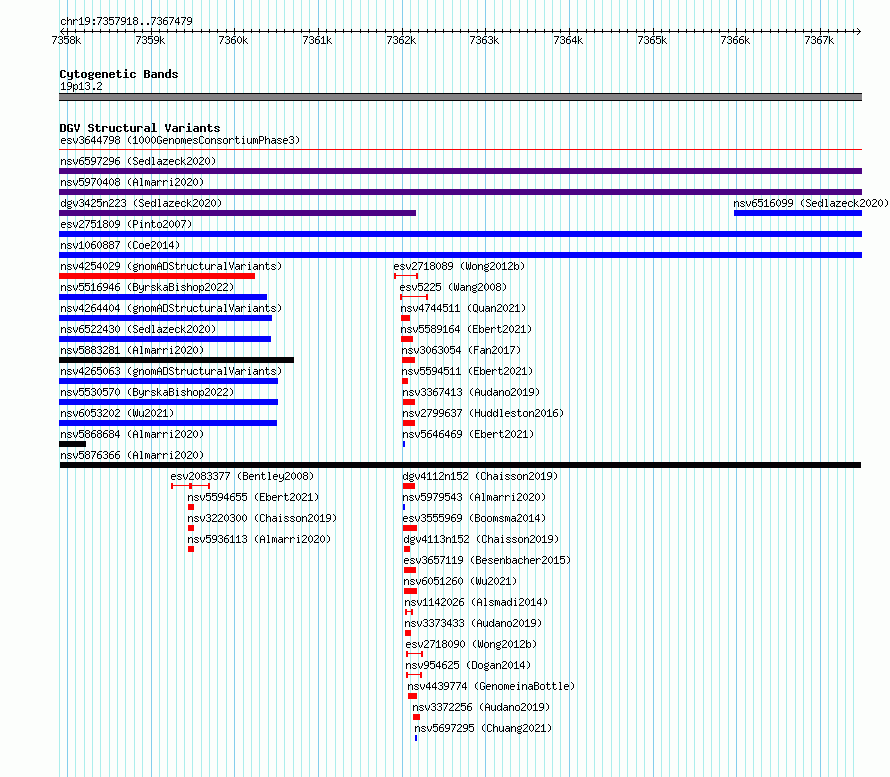The image size is (890, 777).
Task: Click nsv5589164 (Ebert2021) label
Action: tap(466, 329)
